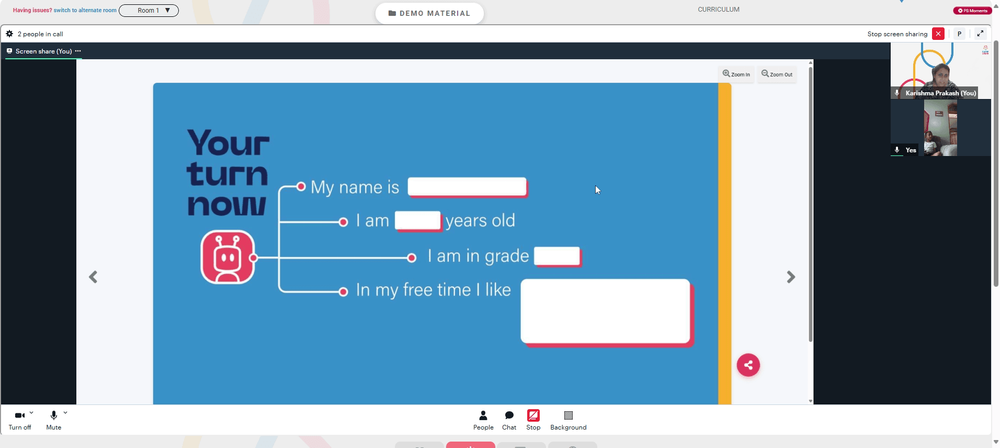Switch to the Curriculum tab
The width and height of the screenshot is (1000, 448).
(718, 10)
